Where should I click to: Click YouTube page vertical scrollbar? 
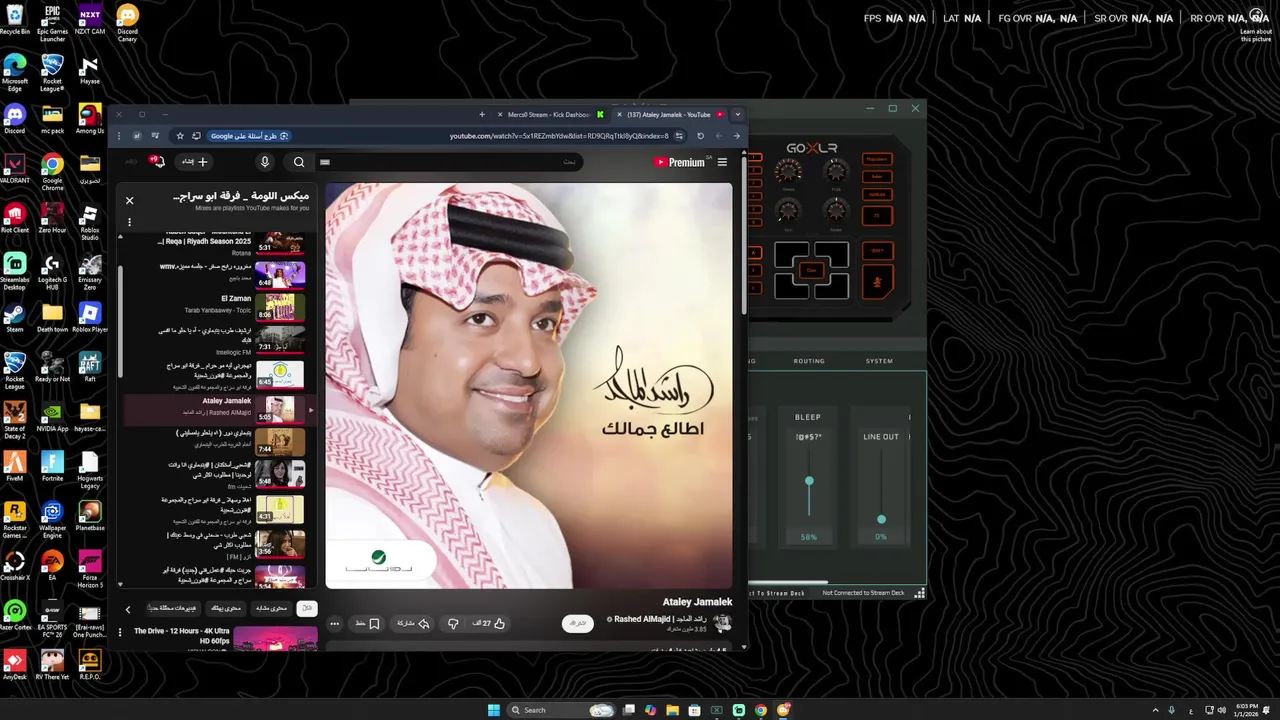click(x=744, y=233)
